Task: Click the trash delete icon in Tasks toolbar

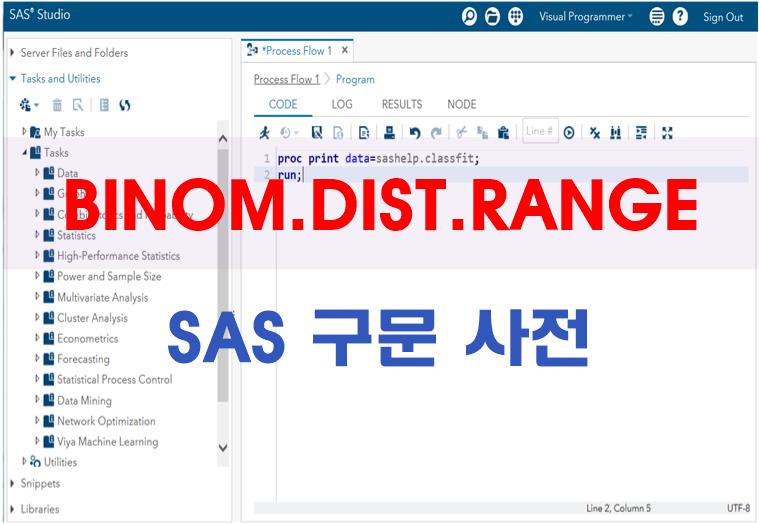Action: (x=57, y=105)
